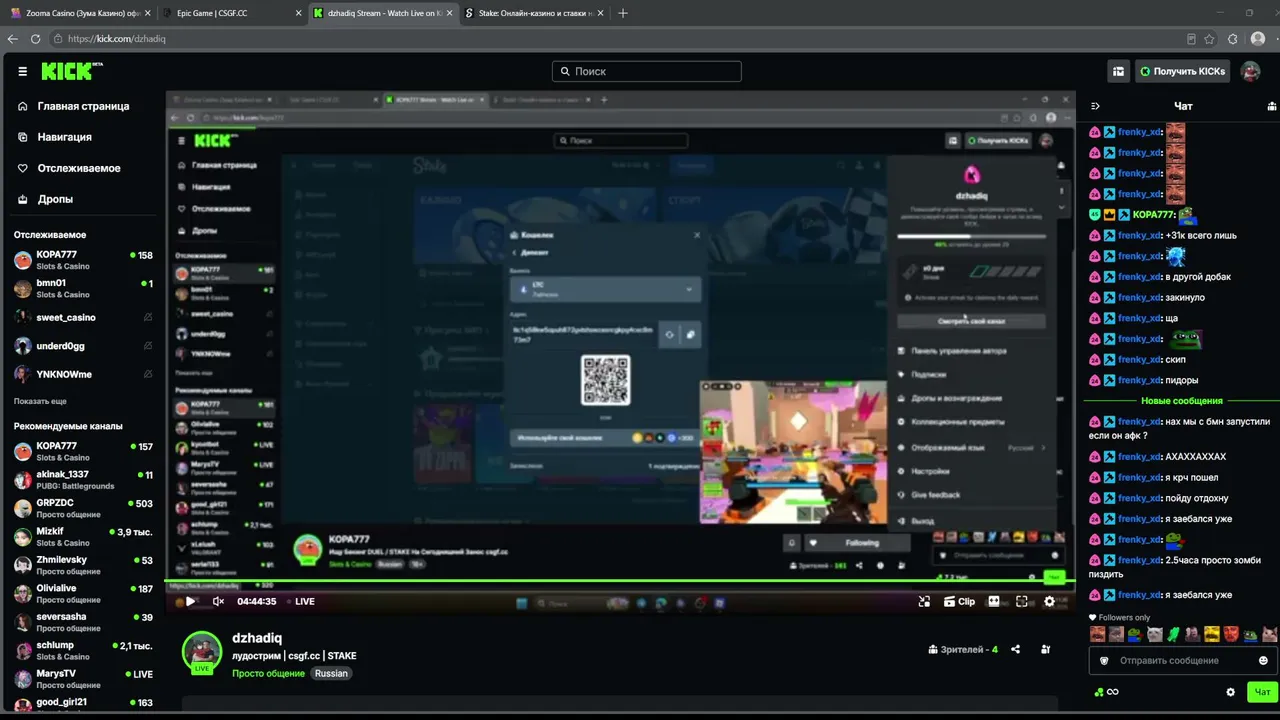This screenshot has width=1280, height=720.
Task: Open chat identity shield icon
Action: coord(1104,660)
